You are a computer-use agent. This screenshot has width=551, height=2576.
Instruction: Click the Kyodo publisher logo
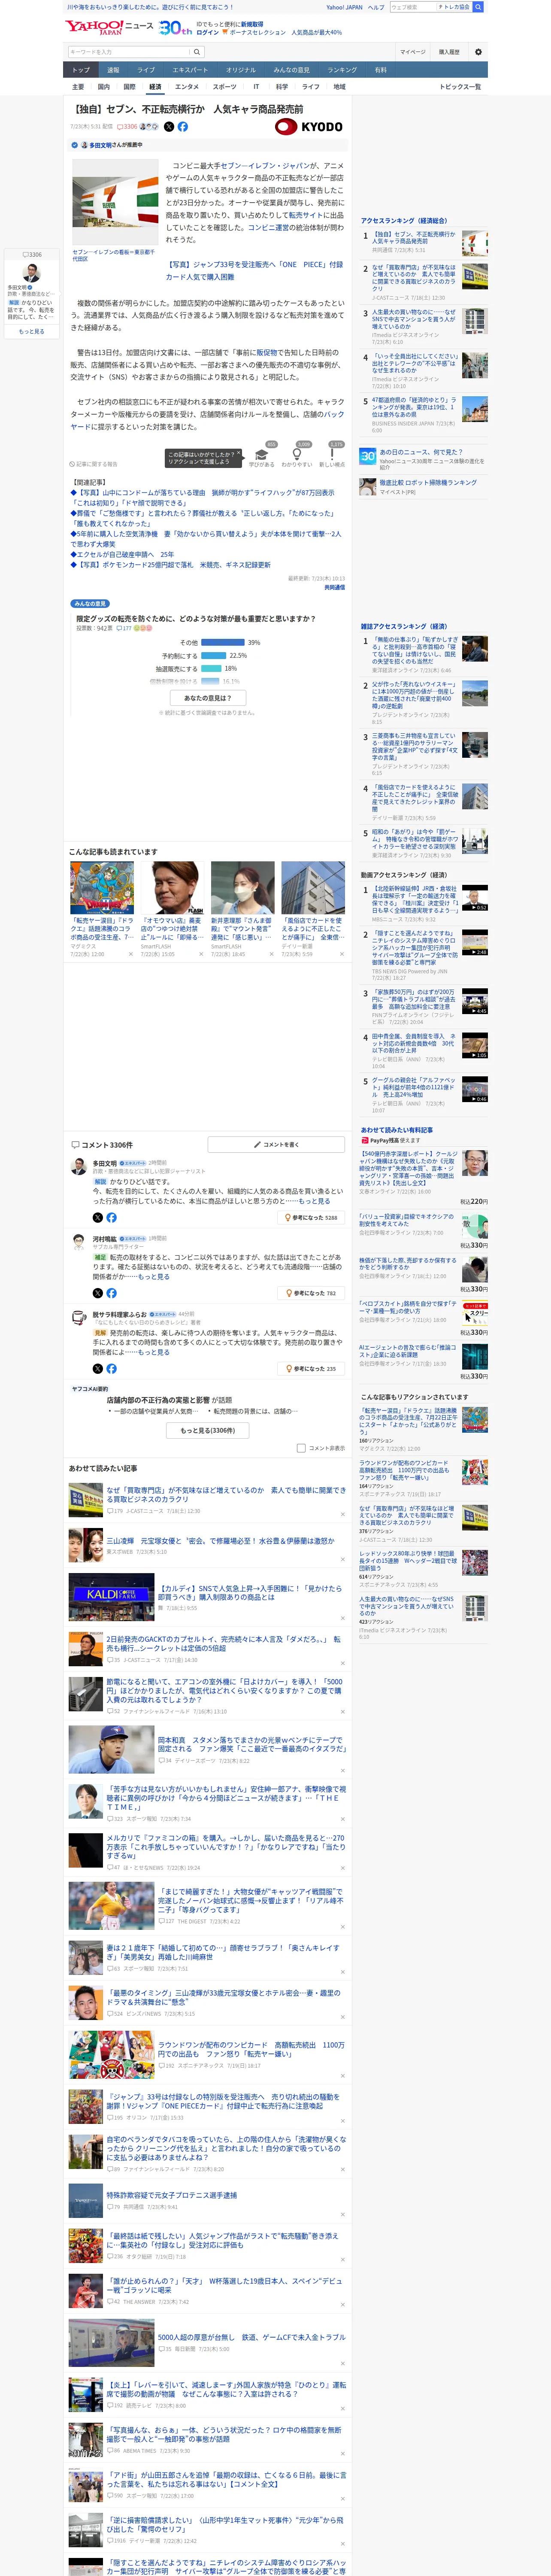[309, 127]
